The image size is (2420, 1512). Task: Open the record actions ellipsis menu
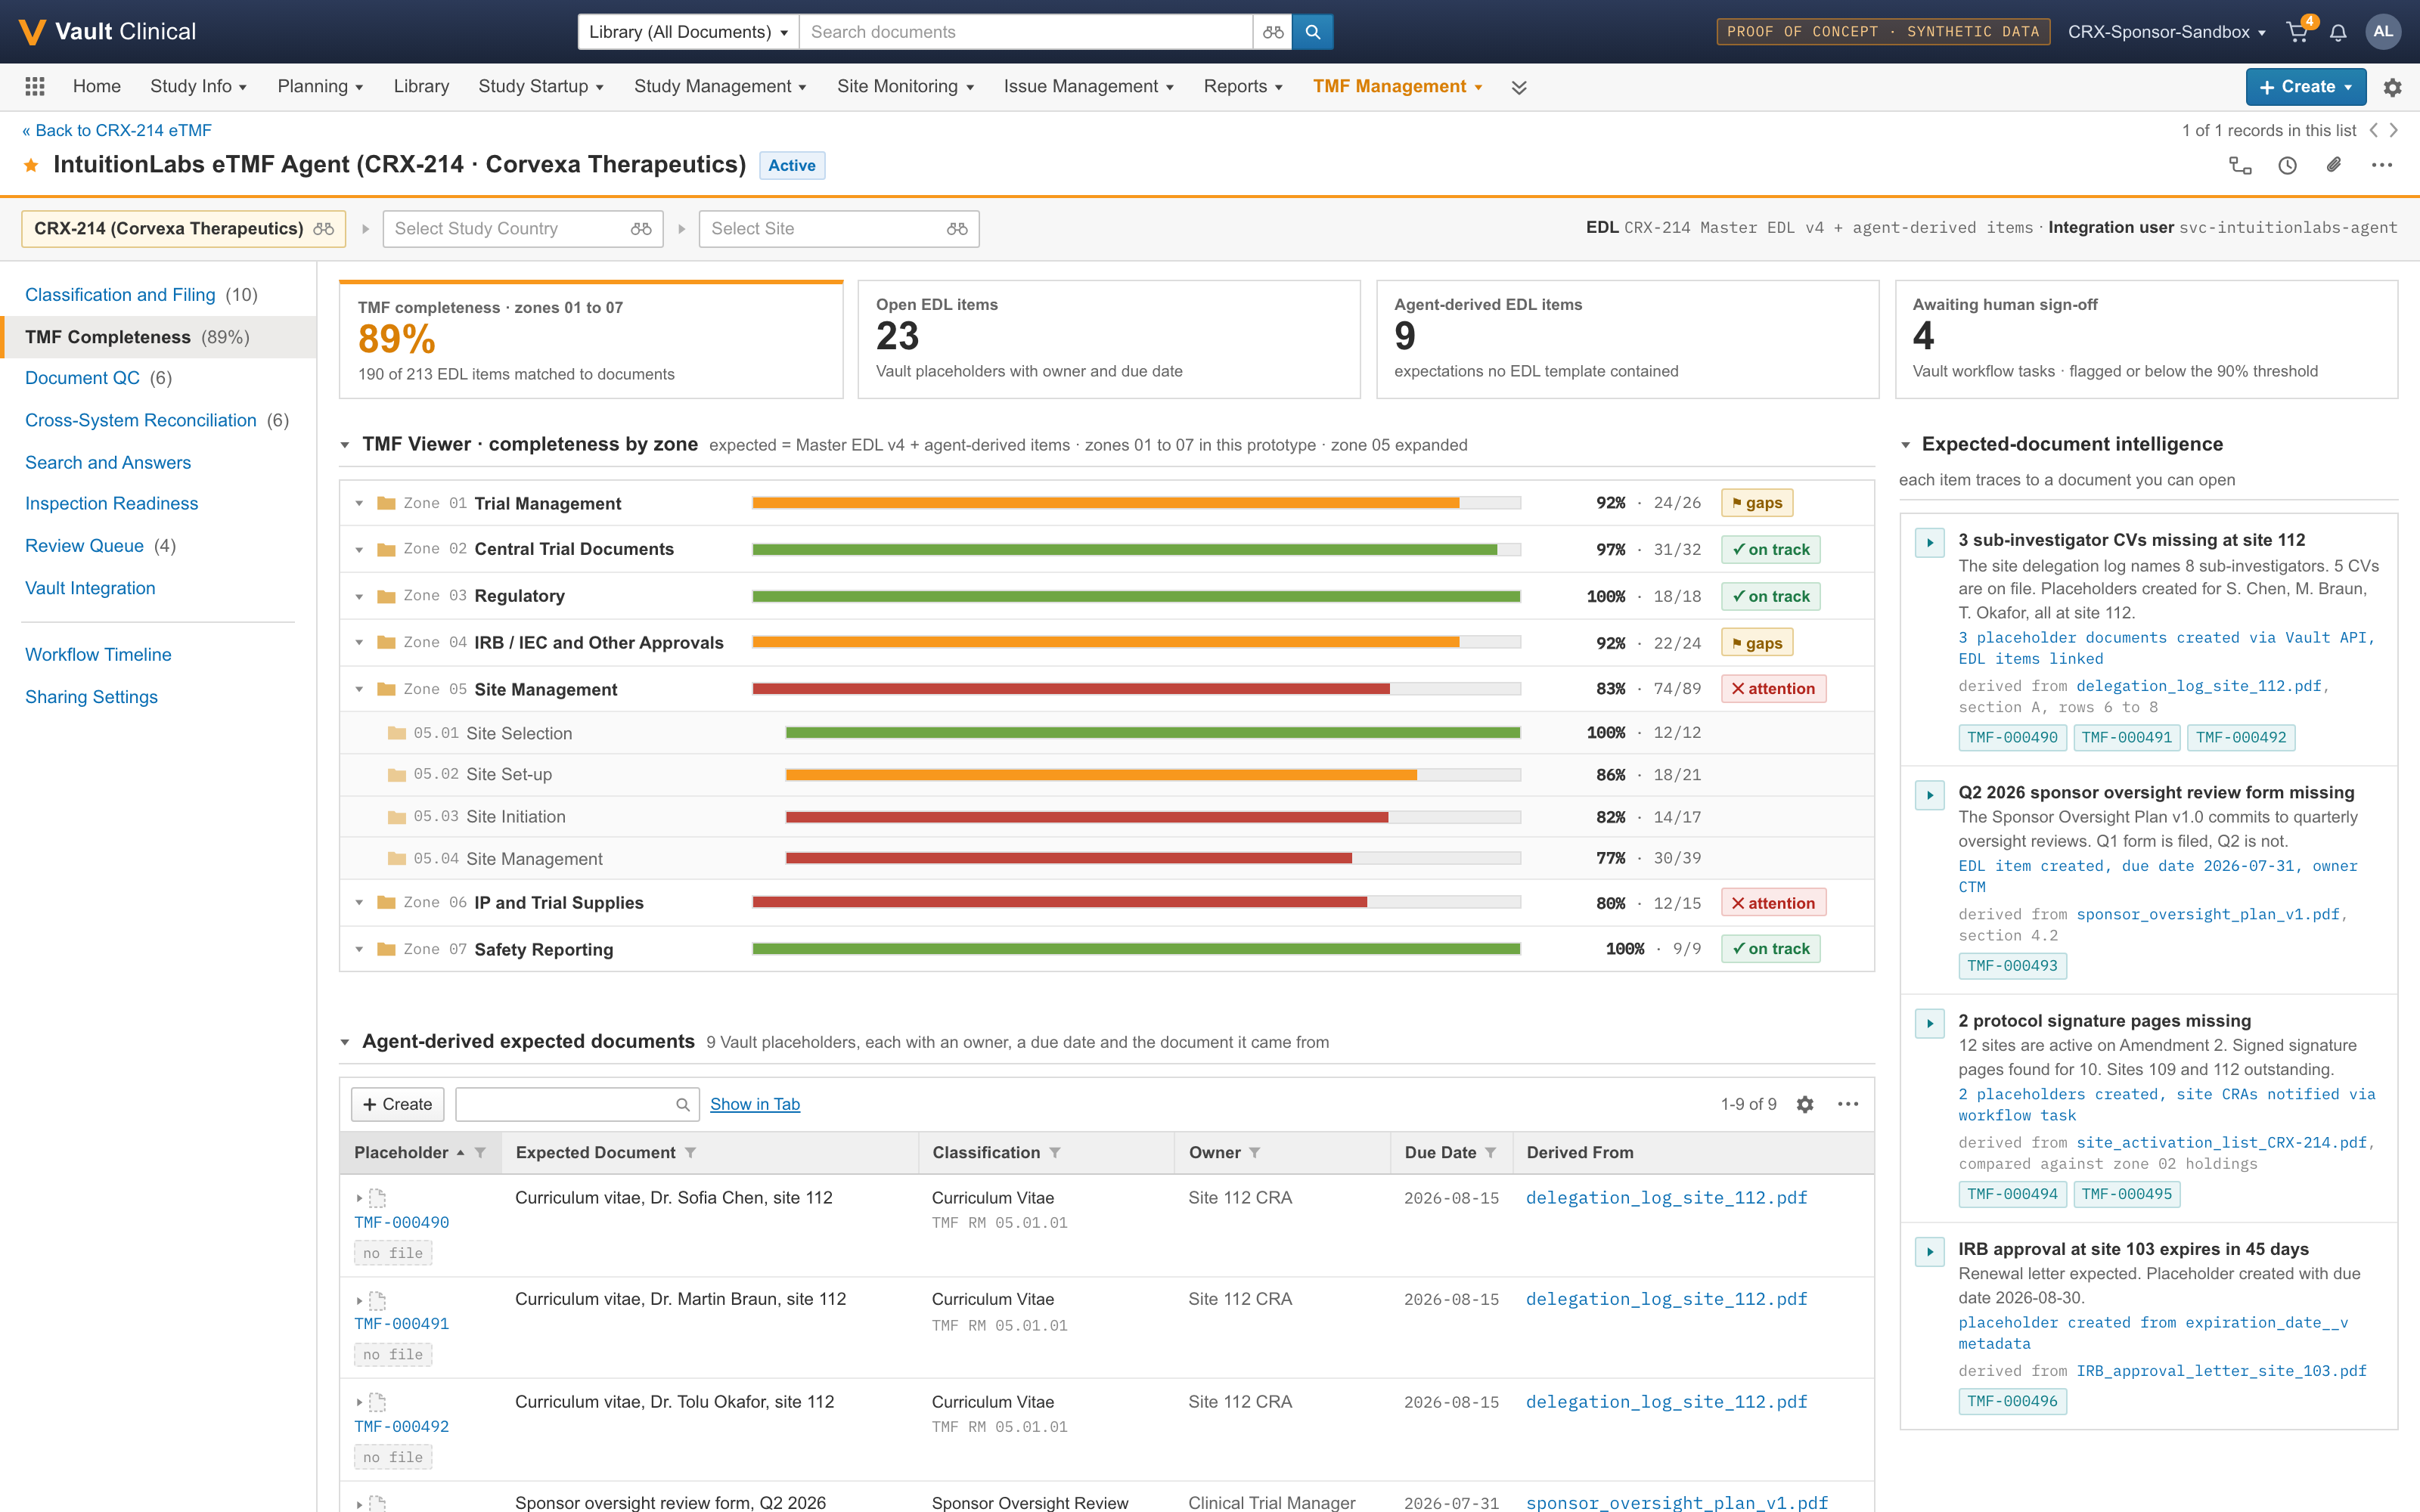[2382, 165]
